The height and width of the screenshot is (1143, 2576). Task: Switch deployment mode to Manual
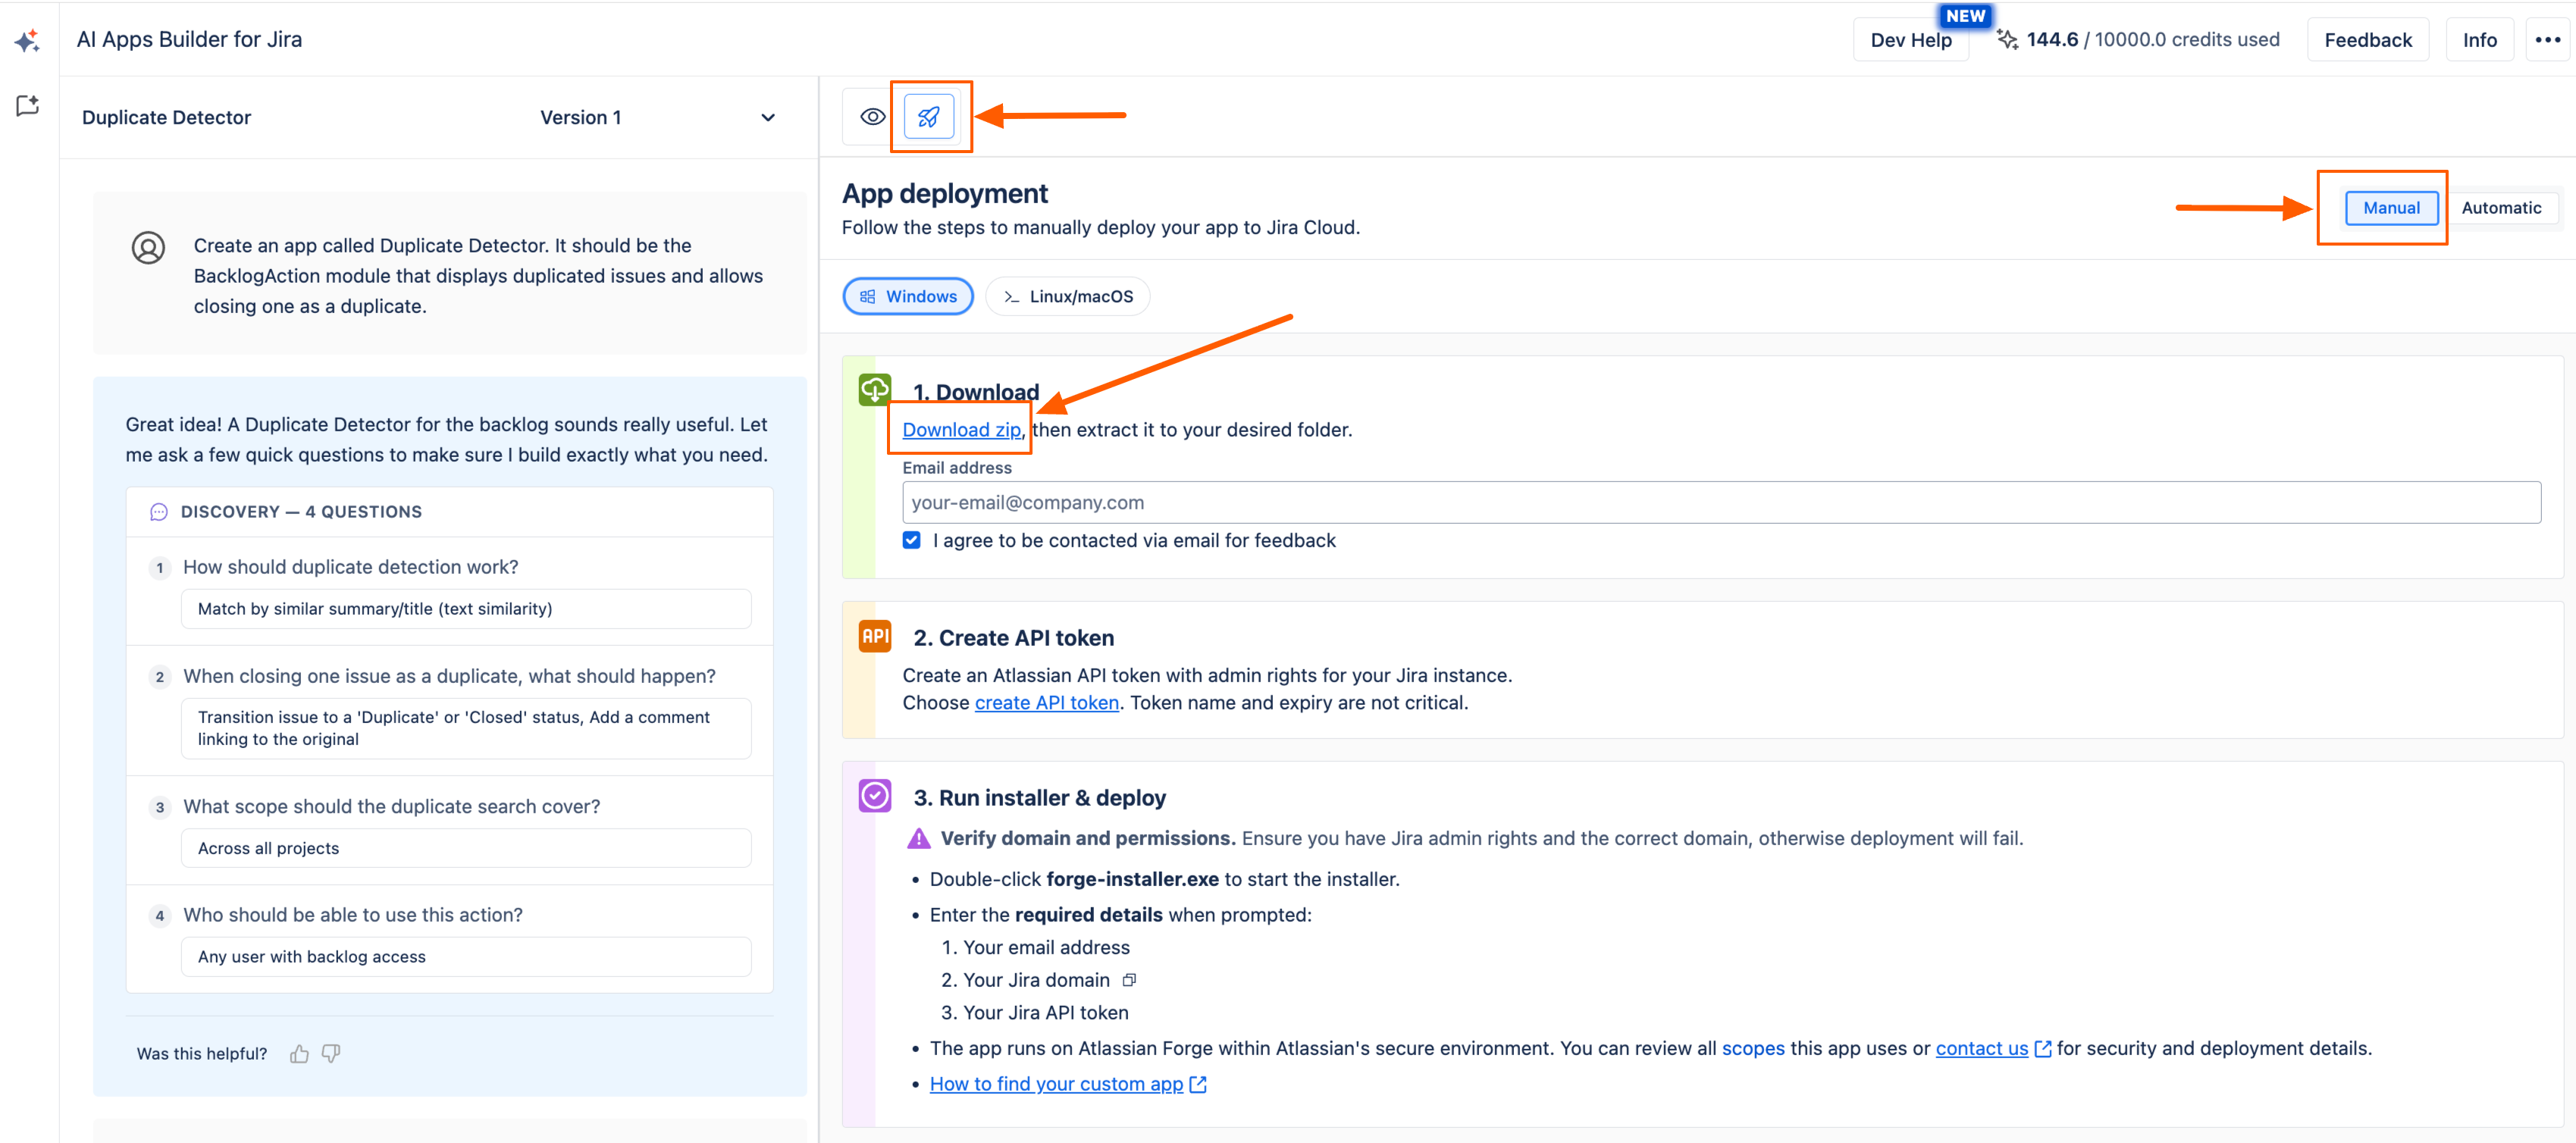(x=2391, y=208)
